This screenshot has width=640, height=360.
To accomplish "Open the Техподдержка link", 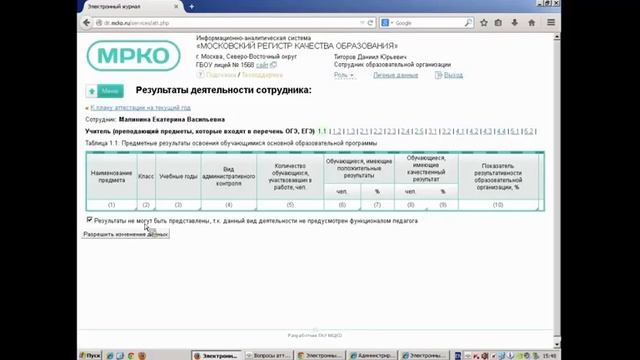I will 262,75.
